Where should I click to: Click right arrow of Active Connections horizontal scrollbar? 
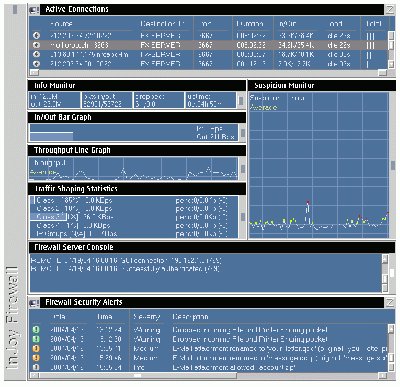(383, 72)
